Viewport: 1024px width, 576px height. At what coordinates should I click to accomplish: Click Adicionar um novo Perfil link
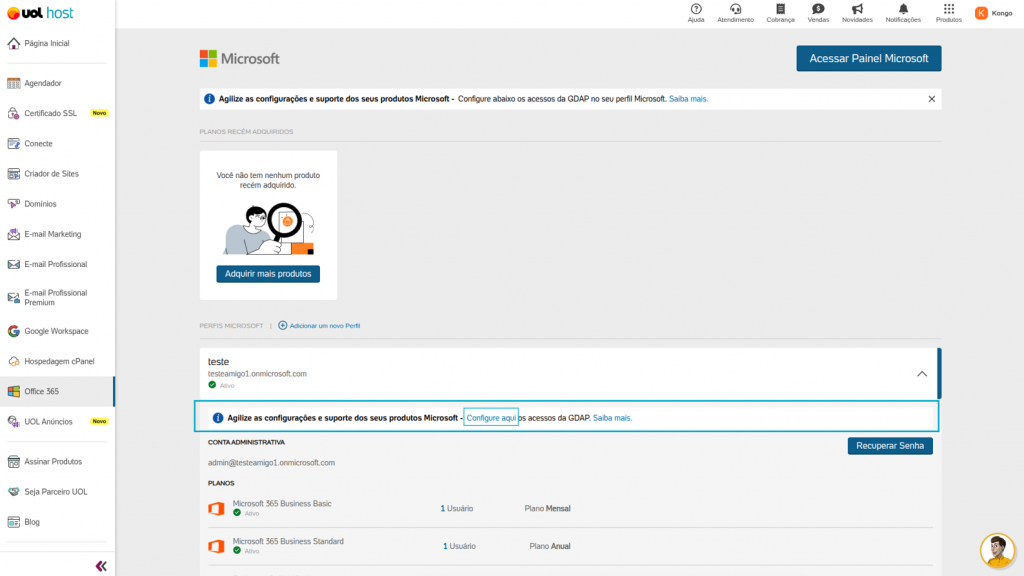coord(325,326)
